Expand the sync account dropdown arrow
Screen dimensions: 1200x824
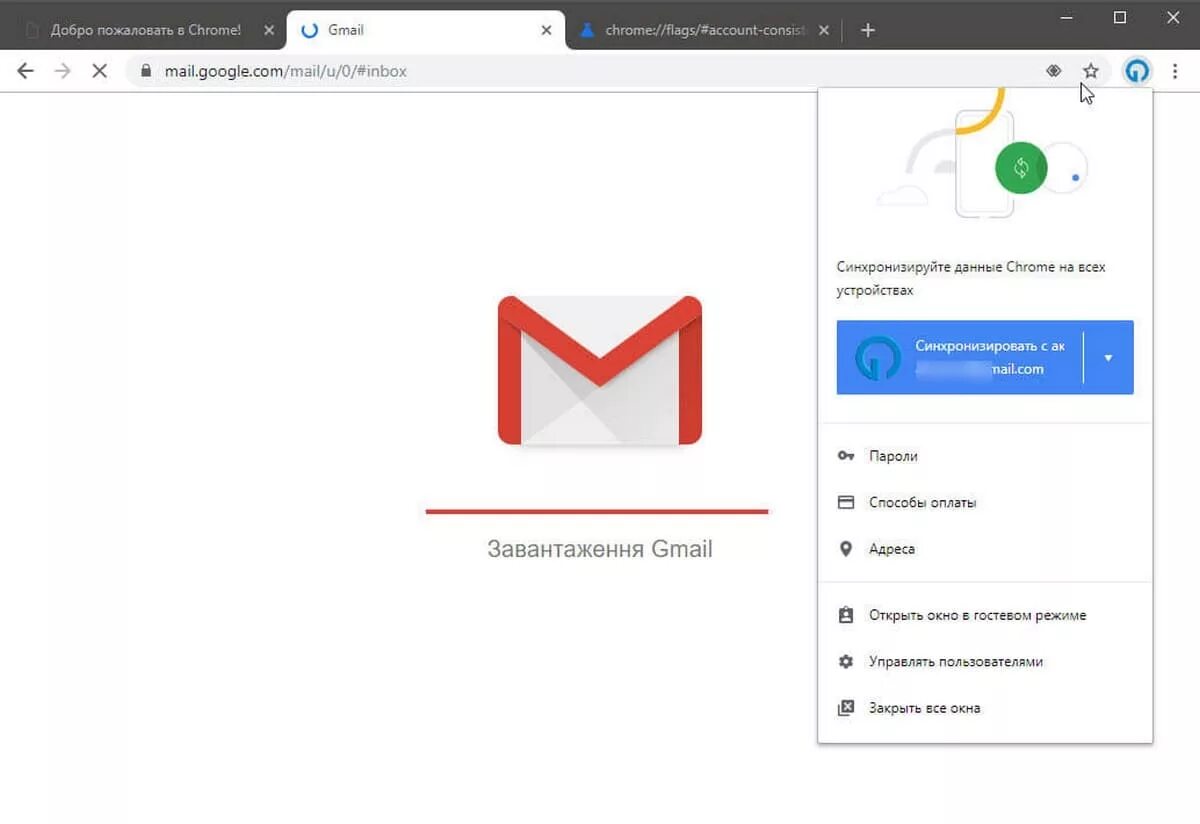pyautogui.click(x=1108, y=357)
